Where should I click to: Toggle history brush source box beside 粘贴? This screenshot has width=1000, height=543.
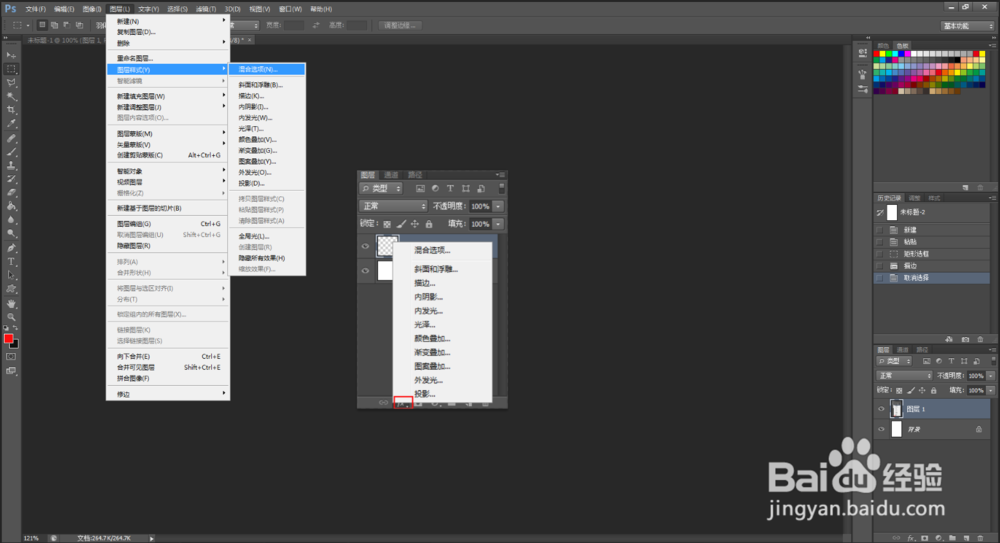880,242
